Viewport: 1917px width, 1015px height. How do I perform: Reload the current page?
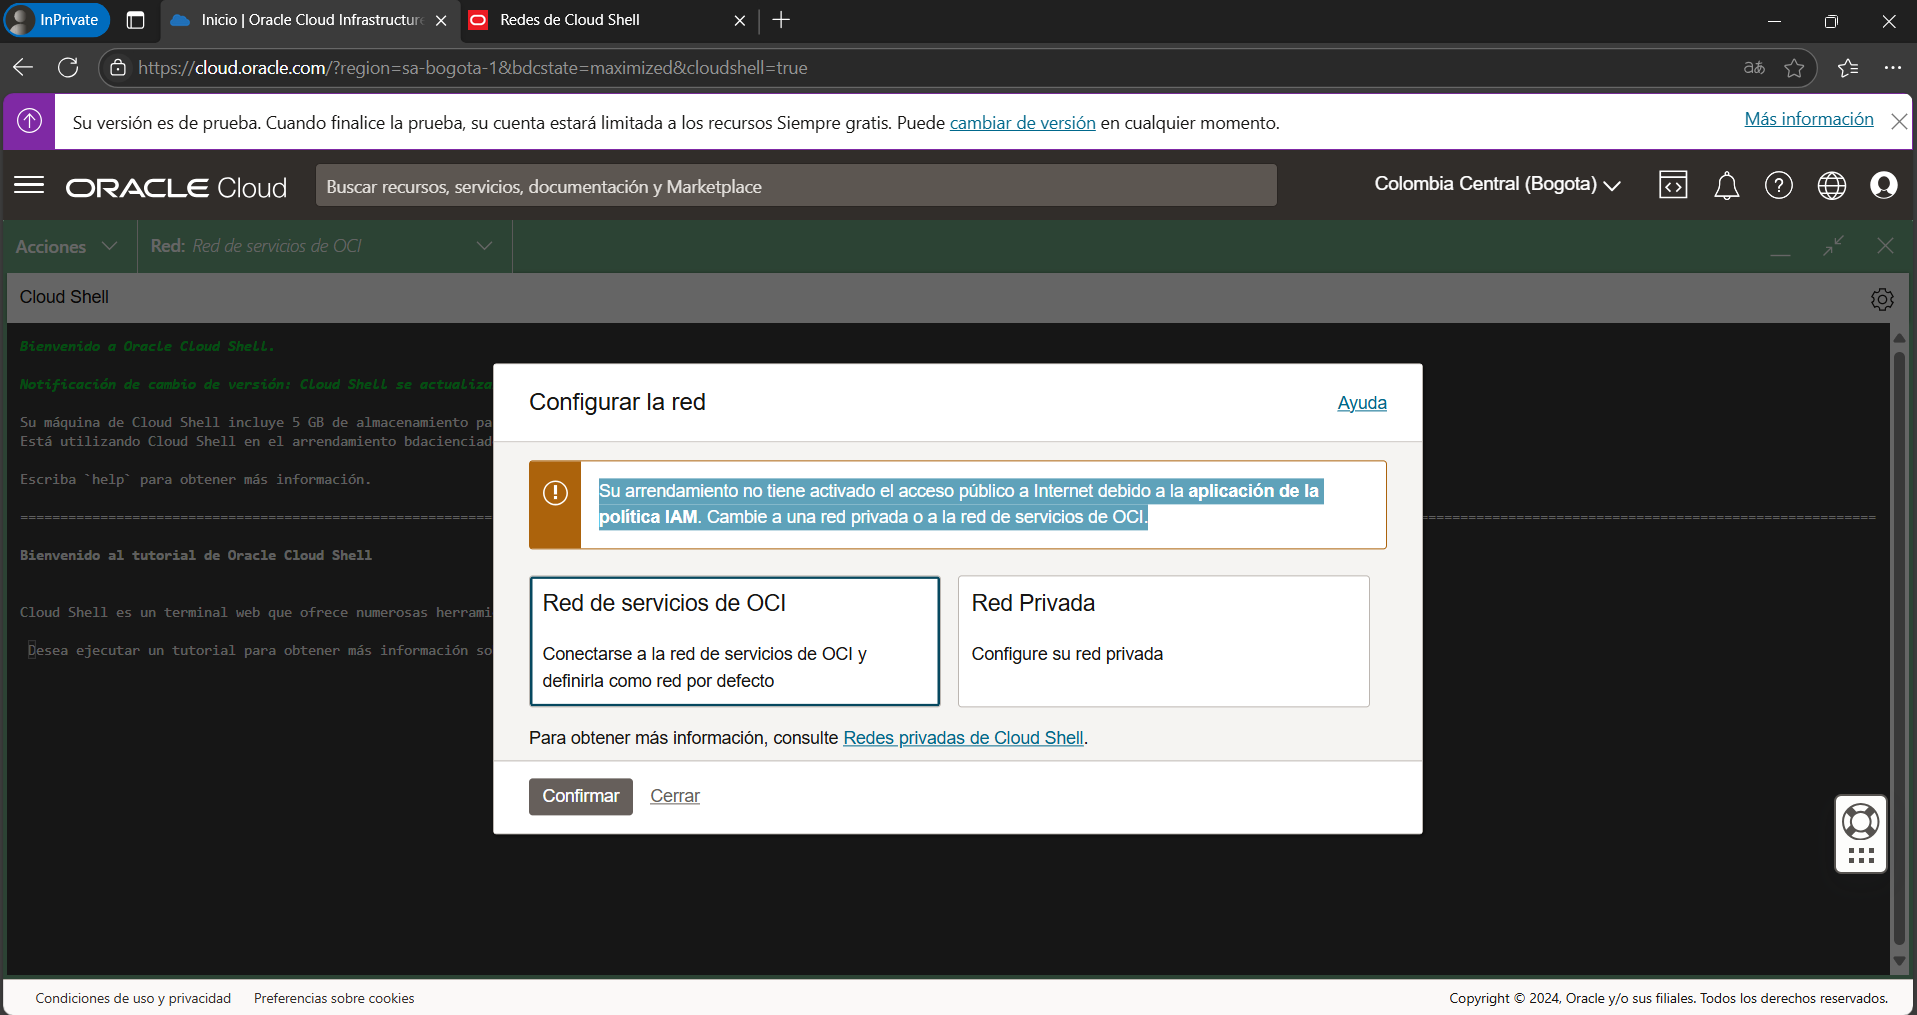pos(68,67)
